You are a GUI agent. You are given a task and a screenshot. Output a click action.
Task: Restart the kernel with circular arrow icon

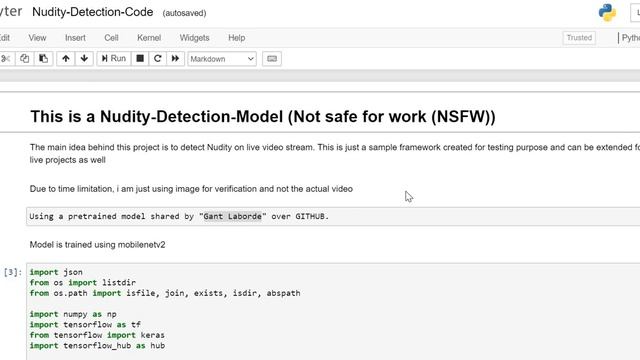coord(158,59)
